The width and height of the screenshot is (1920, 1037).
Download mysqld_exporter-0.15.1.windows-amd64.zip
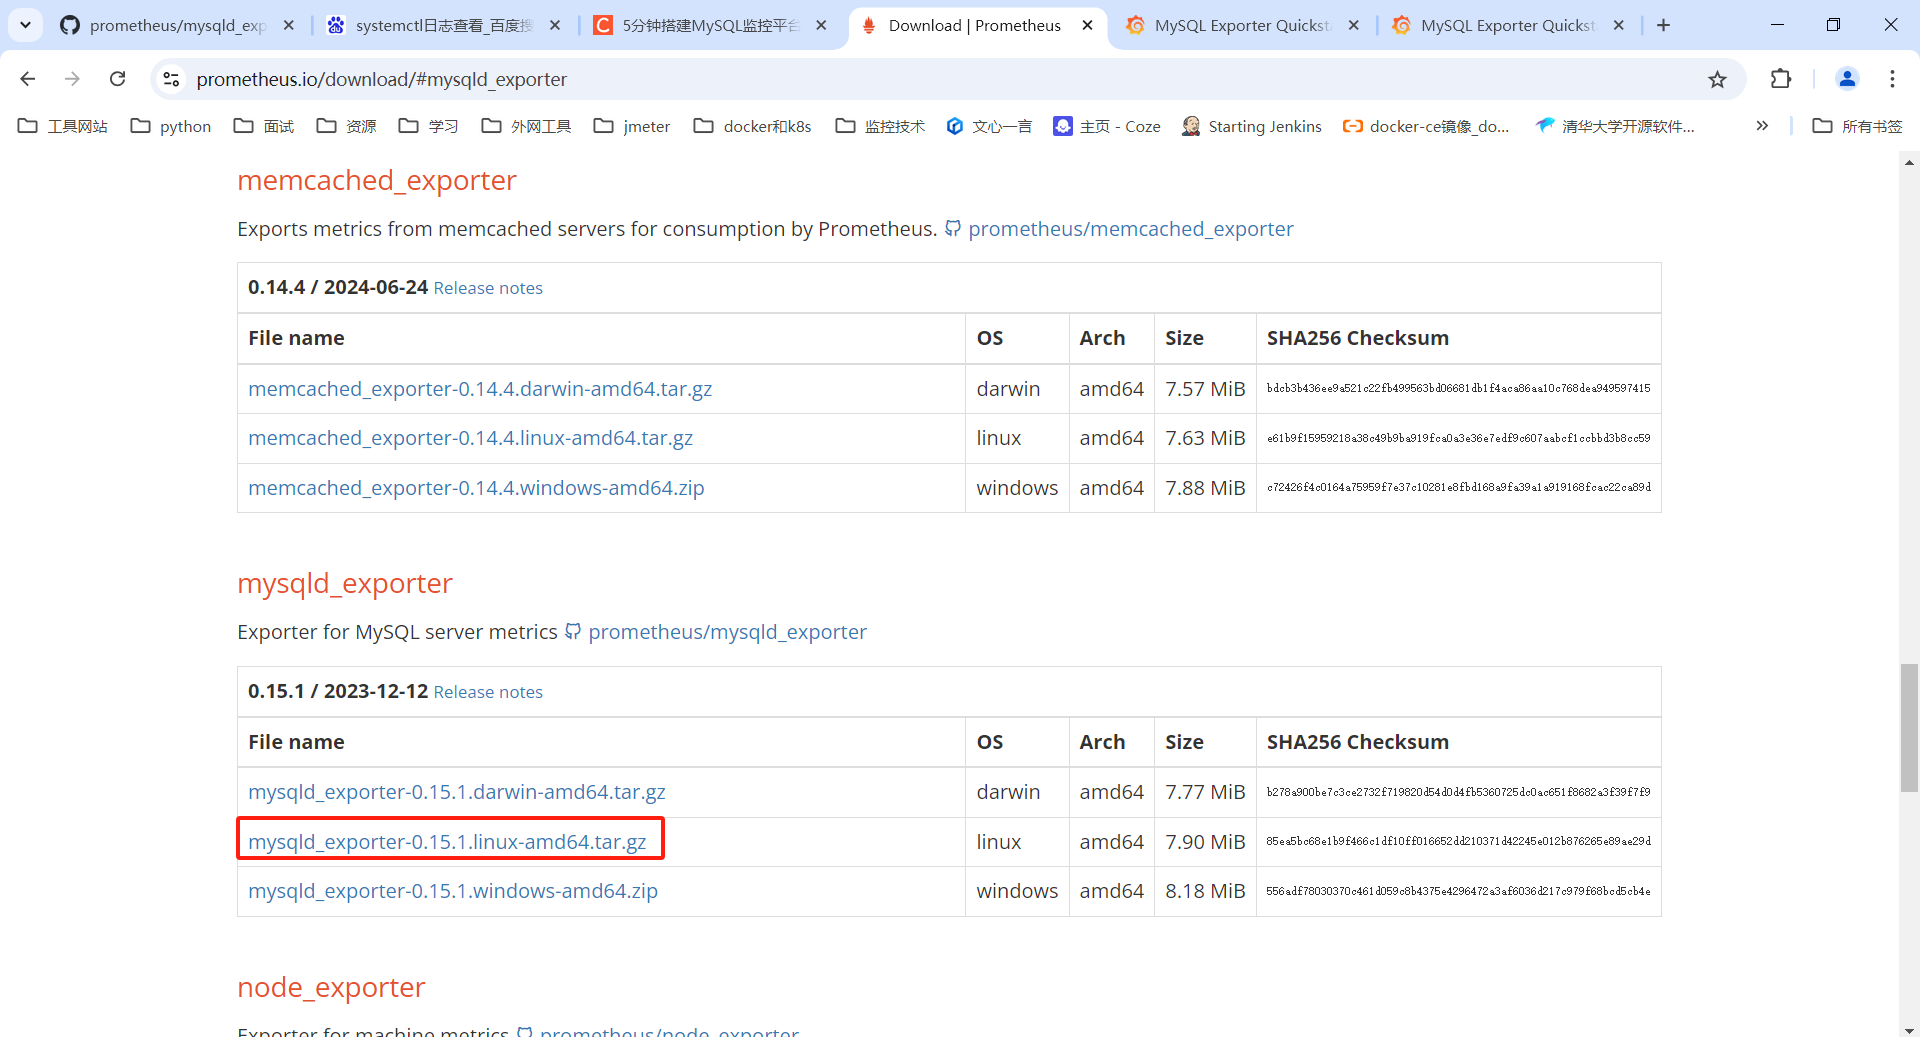pos(453,891)
